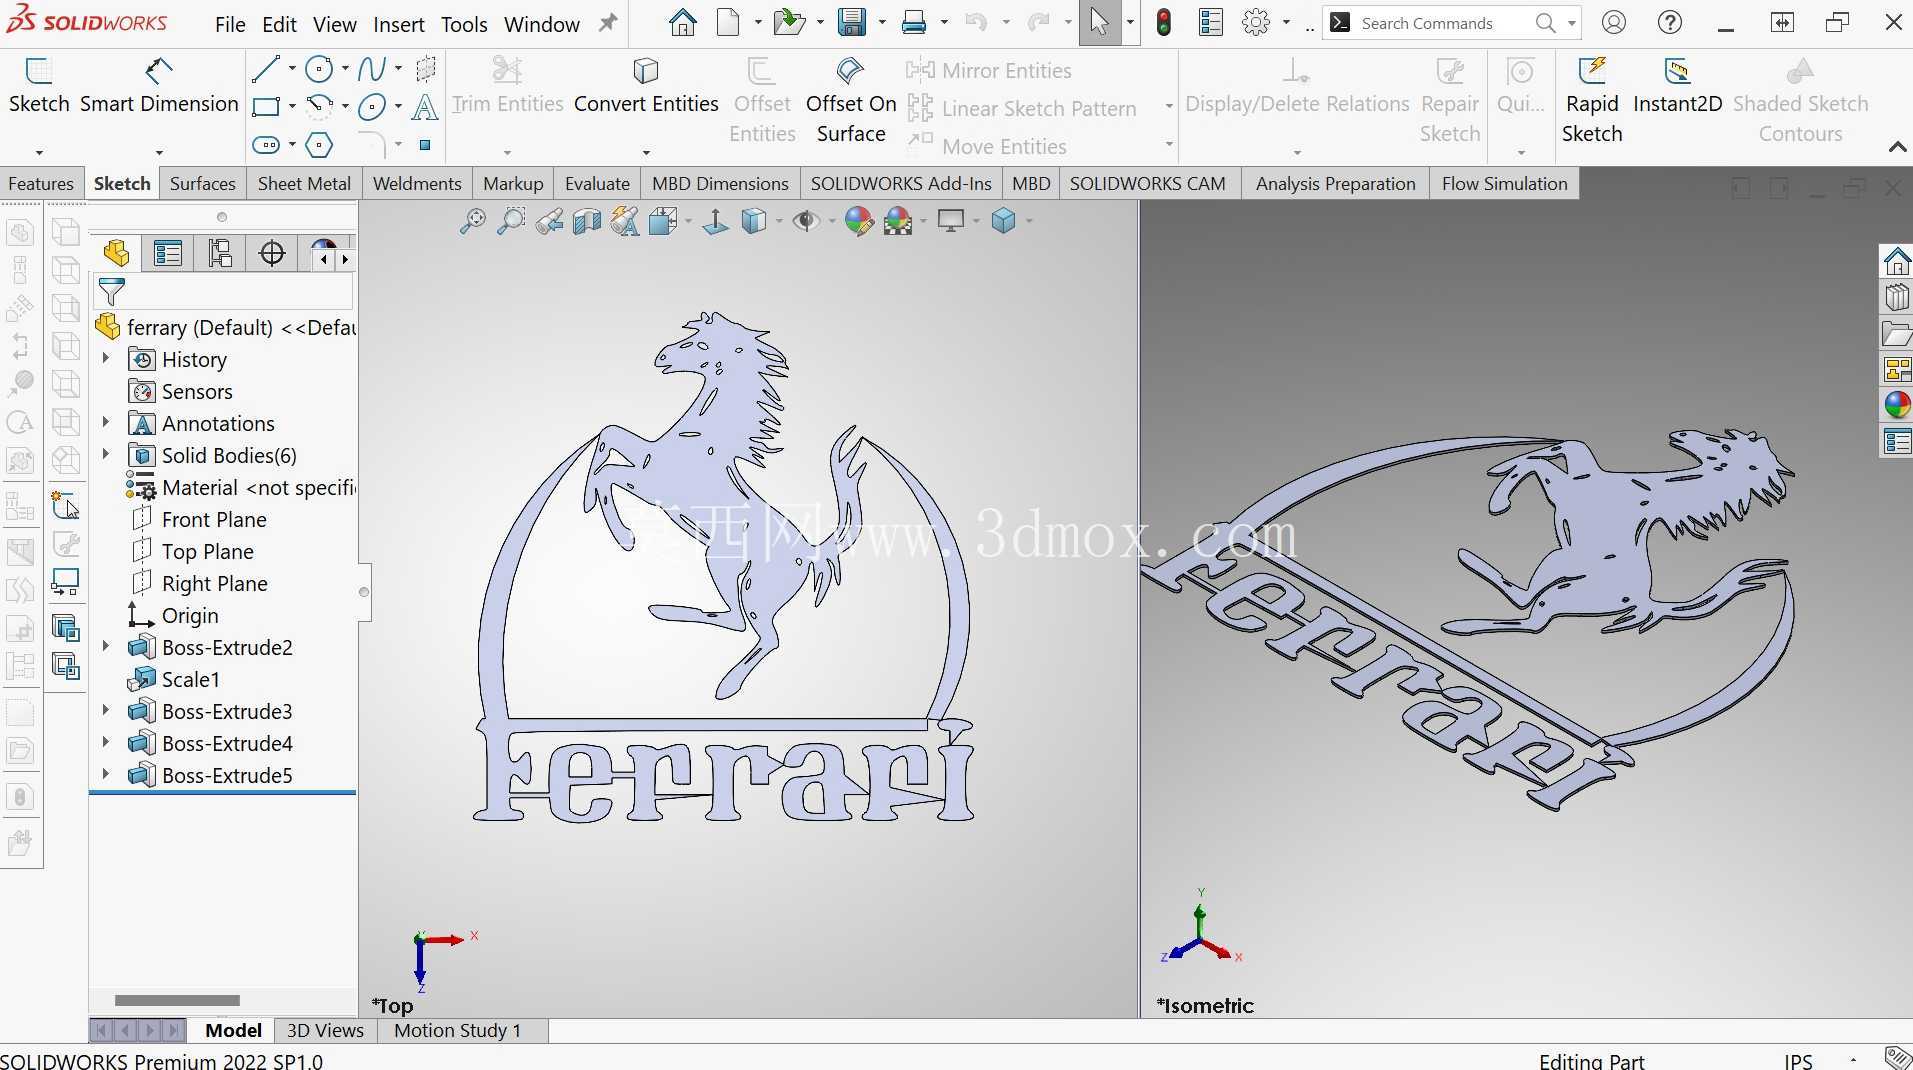
Task: Expand the Boss-Extrude3 feature
Action: [x=106, y=710]
